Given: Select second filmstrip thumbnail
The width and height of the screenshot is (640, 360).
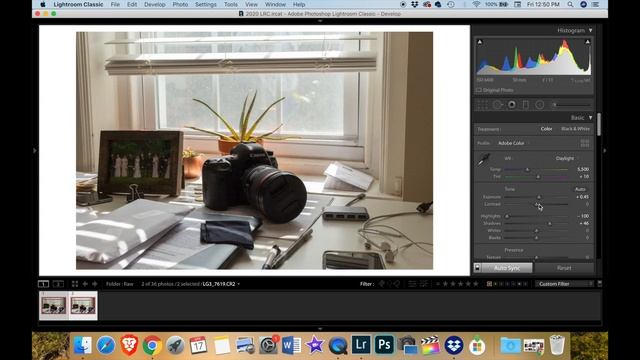Looking at the screenshot, I should pyautogui.click(x=83, y=305).
